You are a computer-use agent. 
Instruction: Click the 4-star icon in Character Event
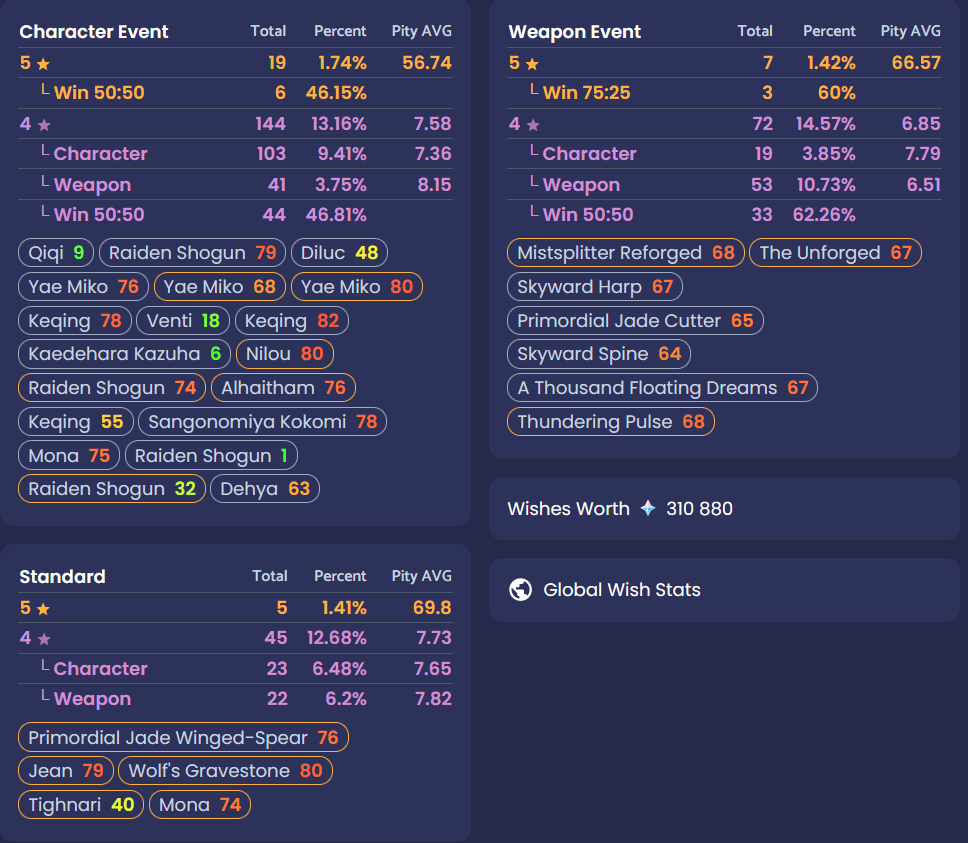[43, 125]
